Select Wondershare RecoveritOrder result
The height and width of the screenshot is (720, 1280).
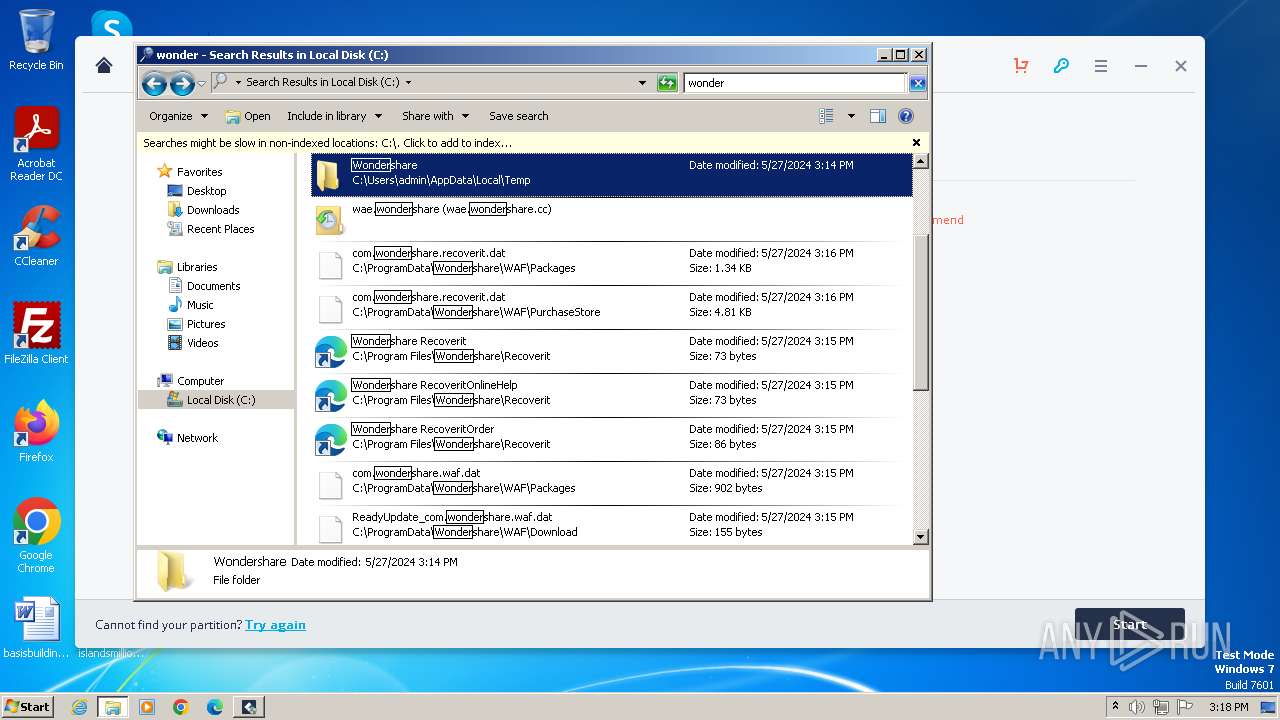pos(612,439)
